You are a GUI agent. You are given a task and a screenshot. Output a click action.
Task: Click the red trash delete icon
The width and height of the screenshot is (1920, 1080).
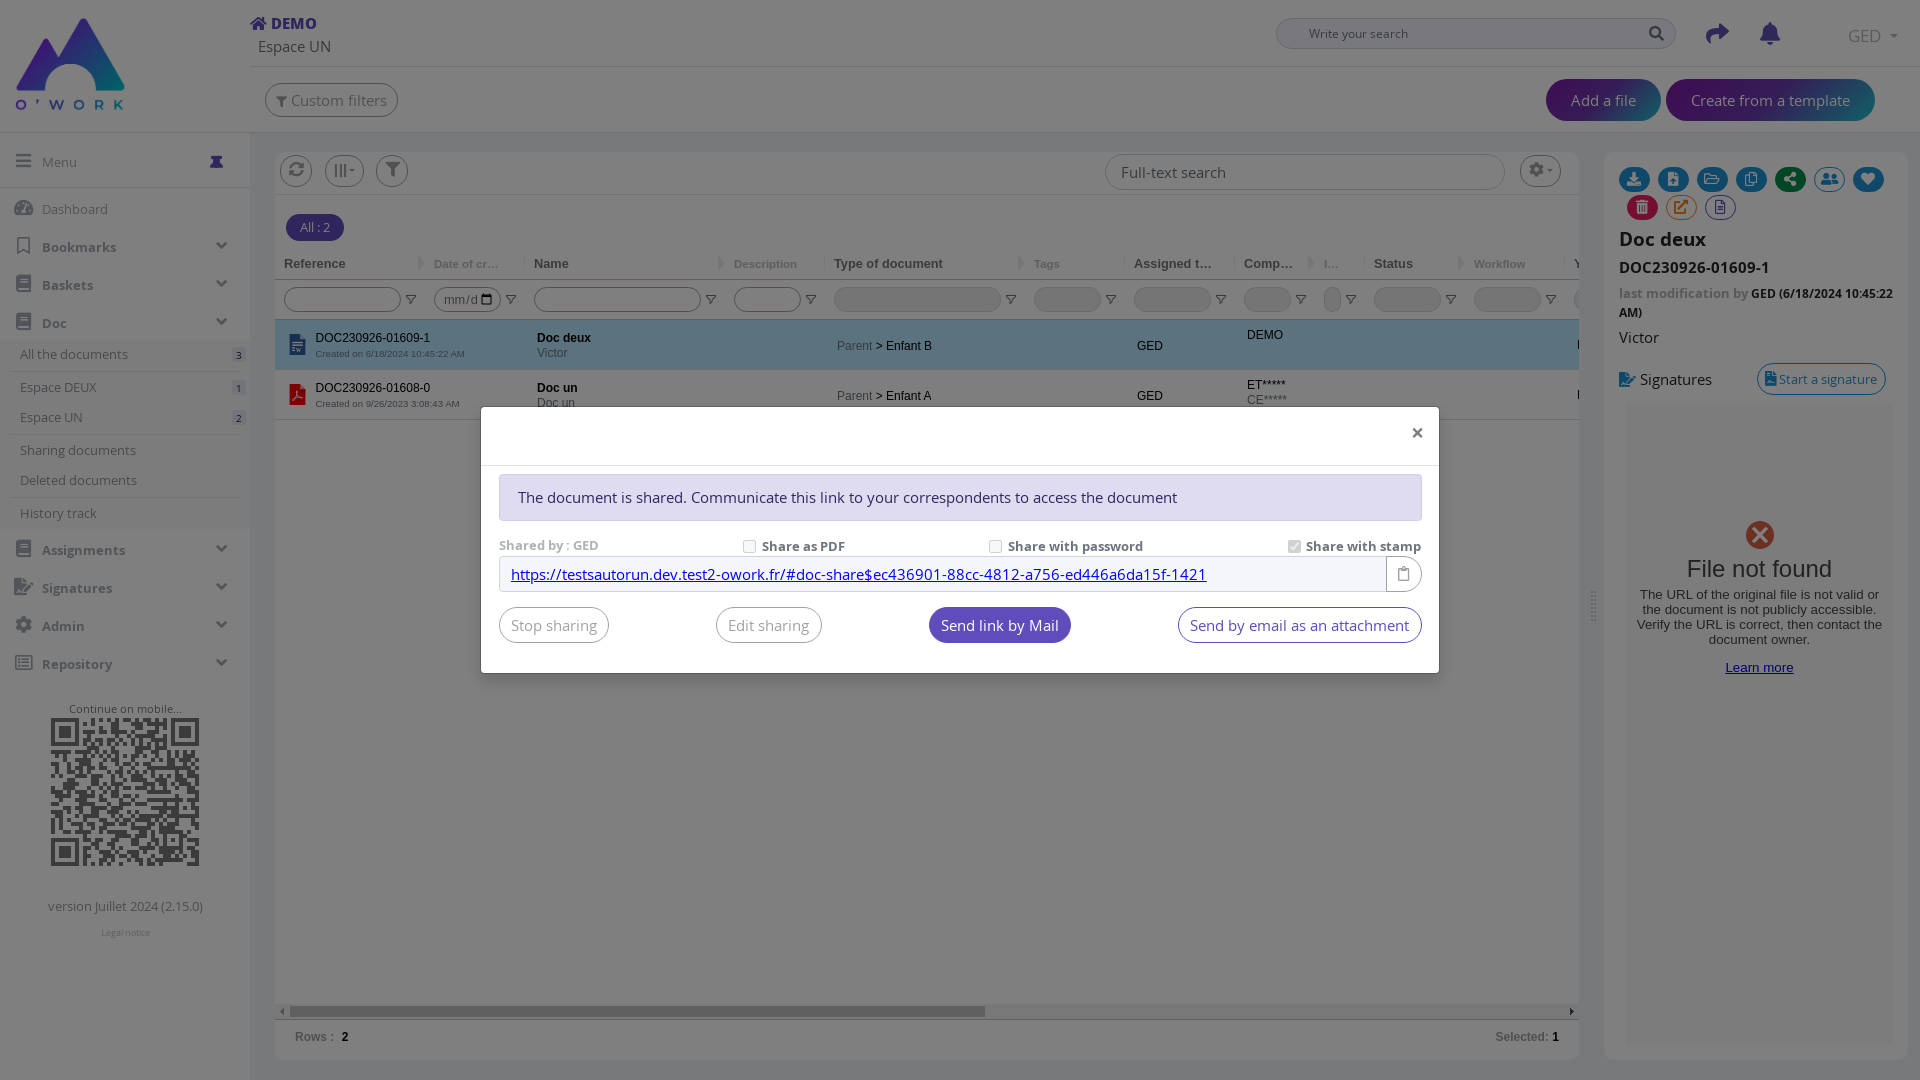[x=1642, y=208]
